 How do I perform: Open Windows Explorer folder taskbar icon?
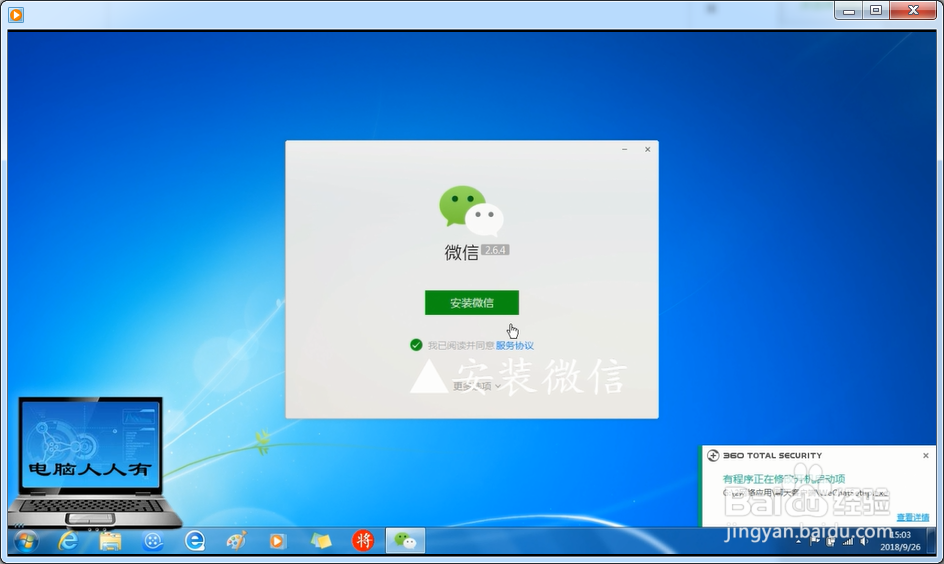point(110,541)
